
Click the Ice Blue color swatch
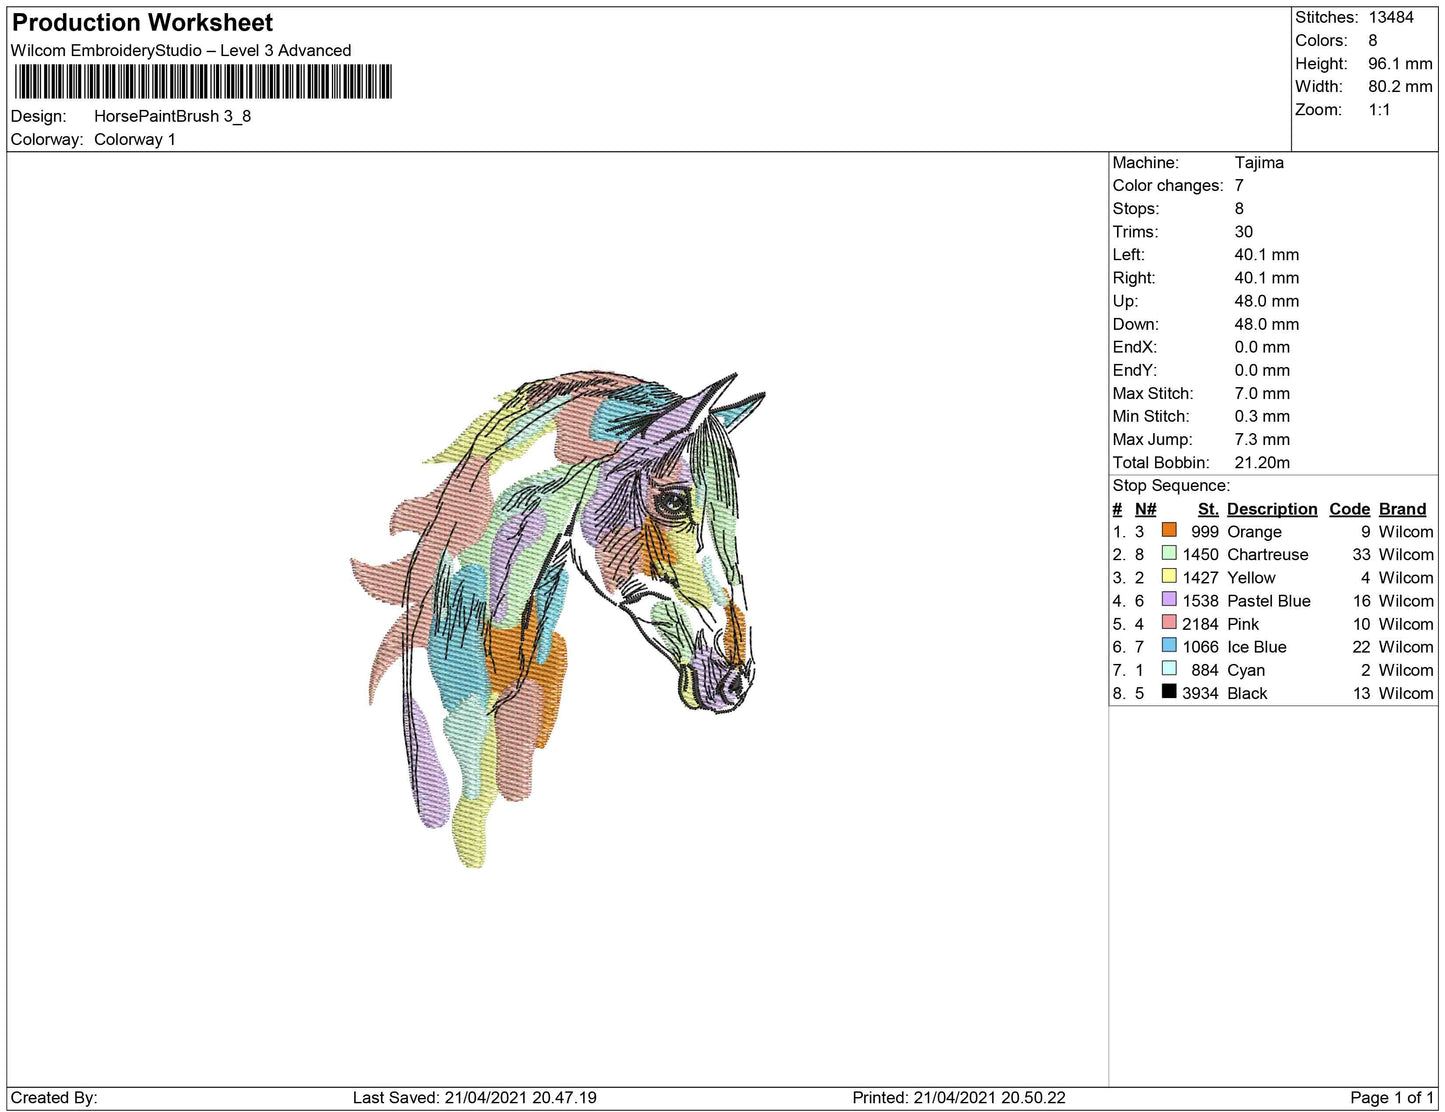1167,646
